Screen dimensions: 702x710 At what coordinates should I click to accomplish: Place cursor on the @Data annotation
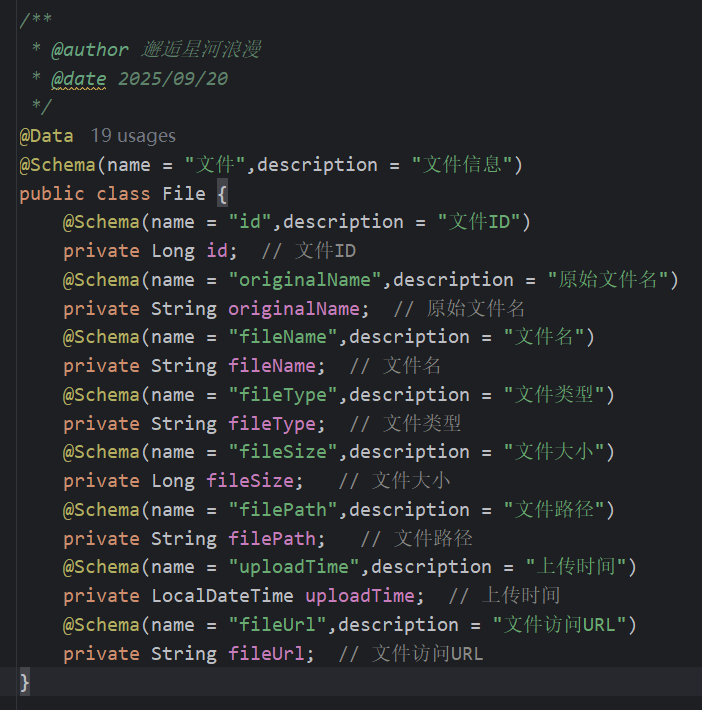tap(46, 136)
